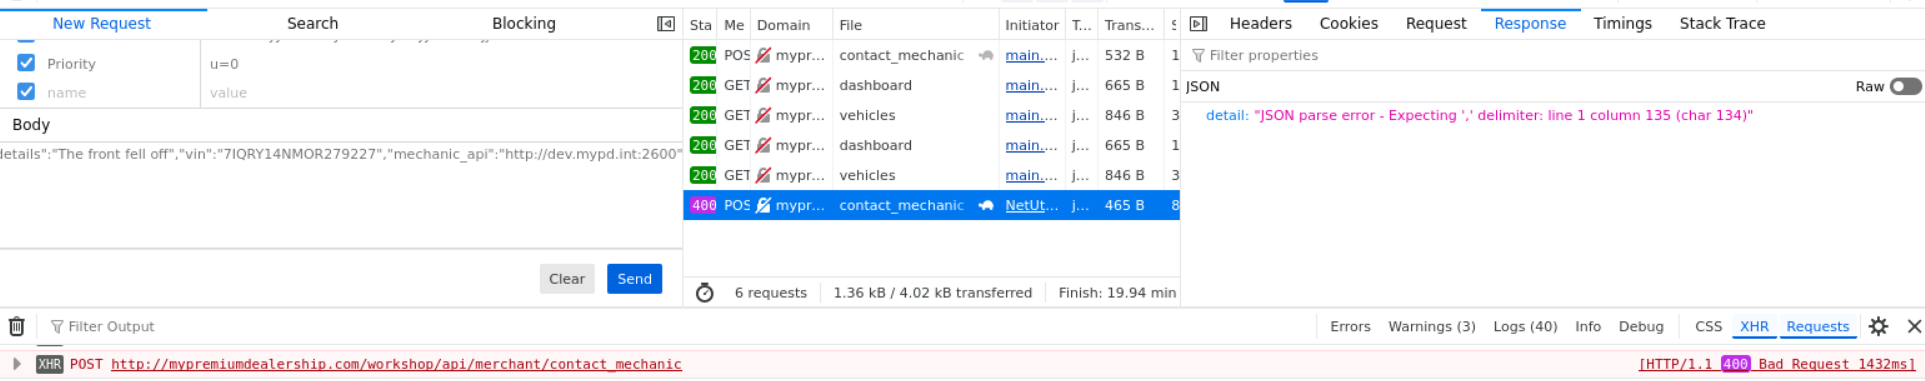Select the 400 POST contact_mechanic request row
1925x381 pixels.
[x=932, y=205]
